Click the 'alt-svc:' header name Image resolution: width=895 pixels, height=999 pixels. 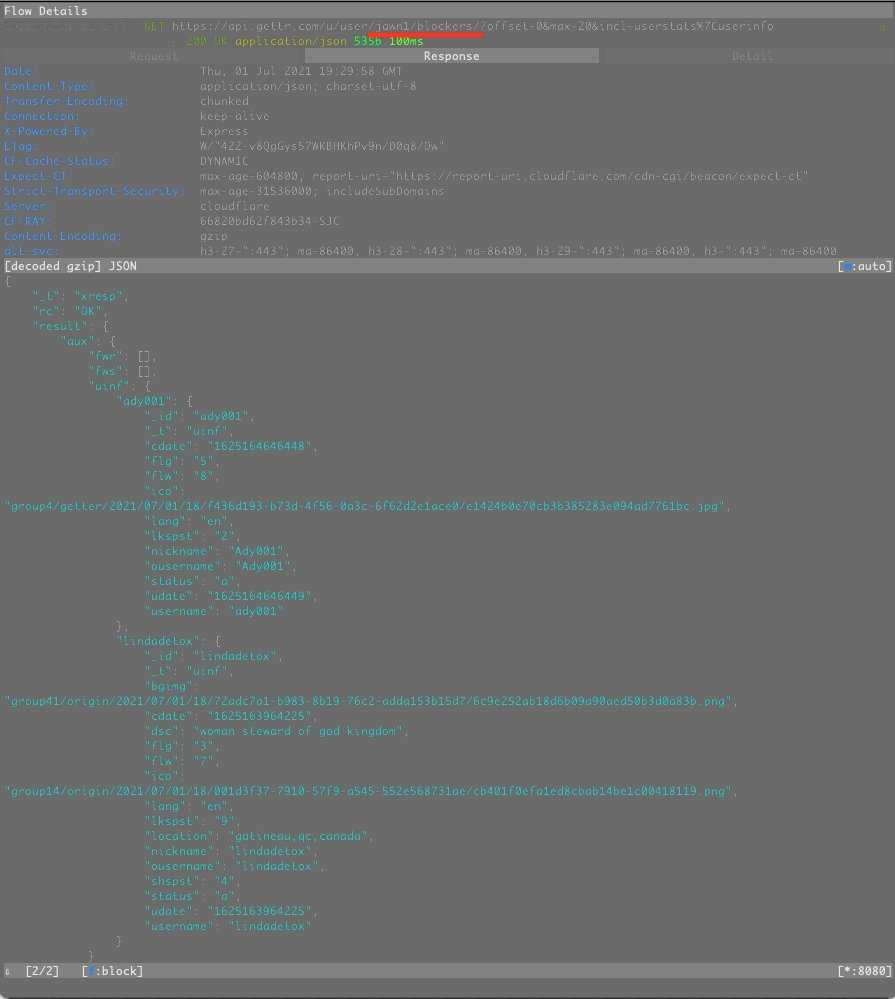(31, 251)
